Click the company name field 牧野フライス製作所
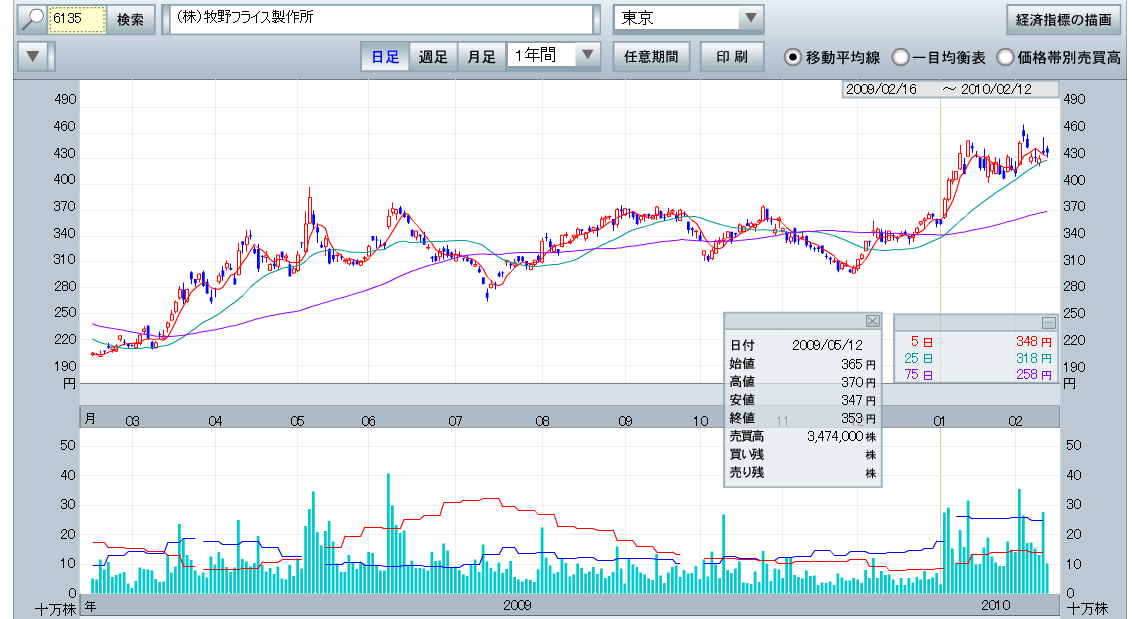Viewport: 1132px width, 619px height. point(380,19)
